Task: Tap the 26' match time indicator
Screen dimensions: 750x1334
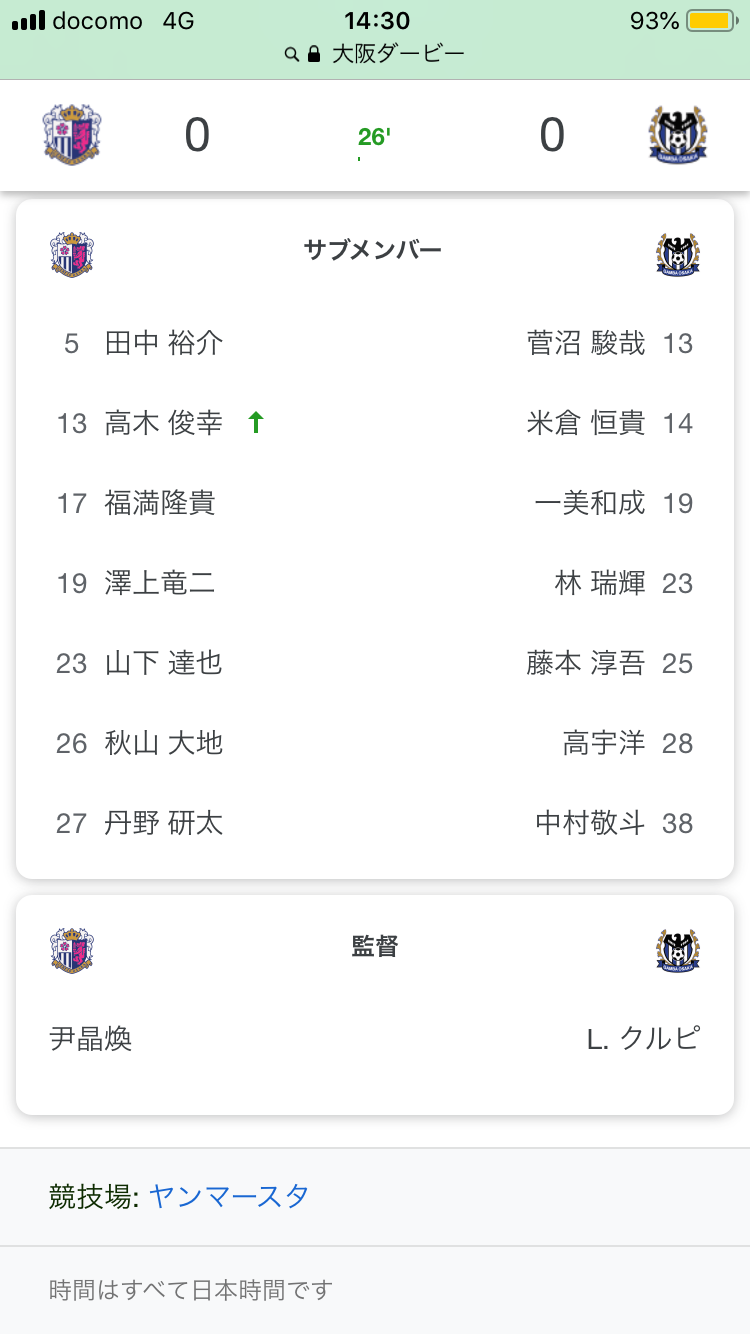Action: click(x=374, y=137)
